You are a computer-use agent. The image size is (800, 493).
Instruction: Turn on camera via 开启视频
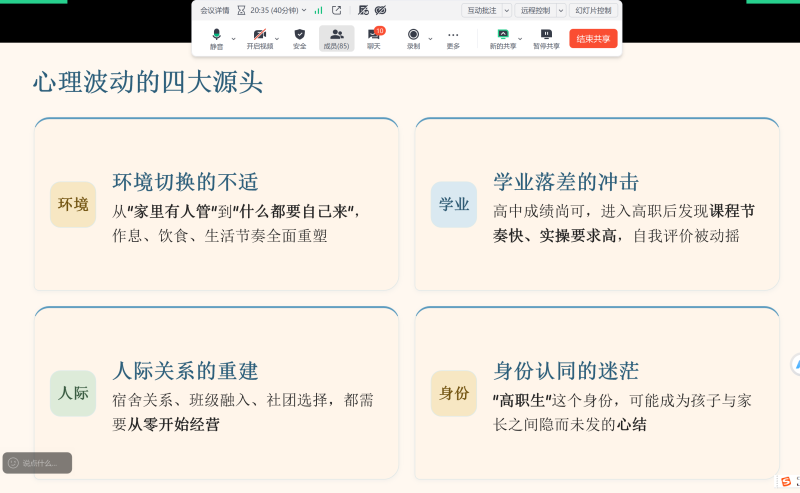pos(260,39)
